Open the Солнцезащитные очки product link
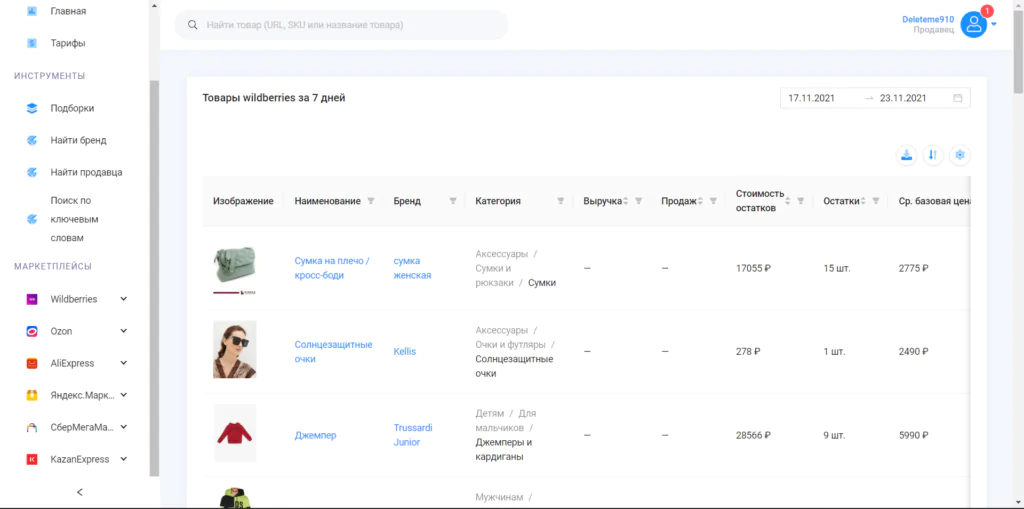1024x509 pixels. click(x=333, y=351)
